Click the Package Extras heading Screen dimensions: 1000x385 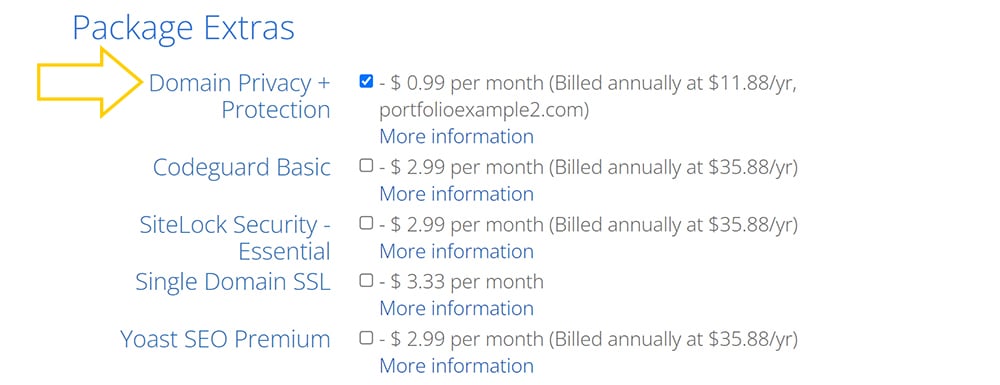coord(183,28)
